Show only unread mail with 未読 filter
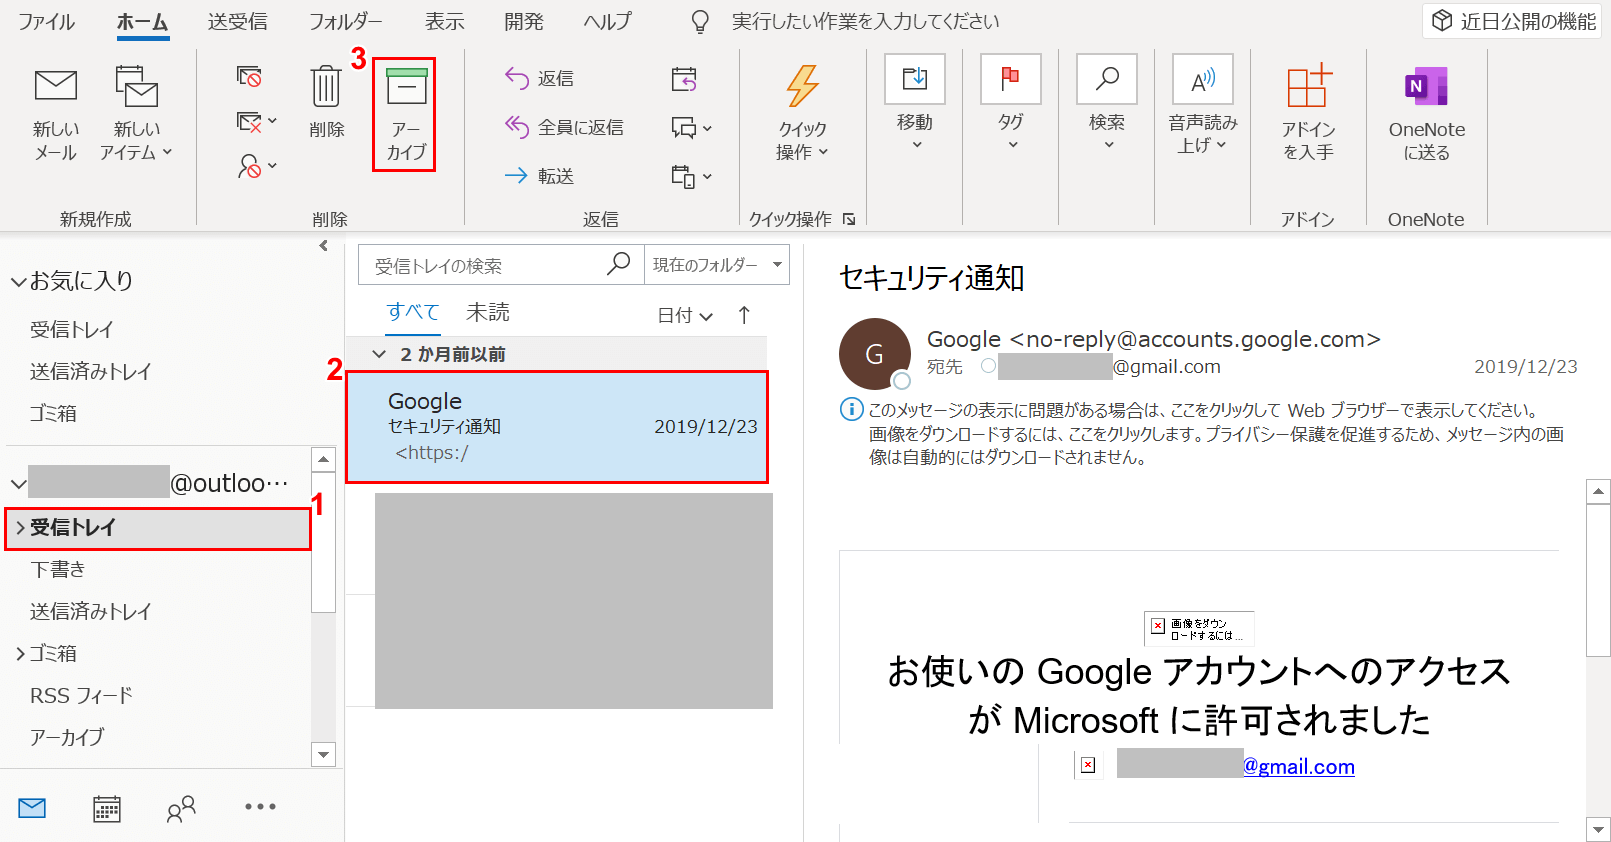This screenshot has height=842, width=1611. tap(488, 313)
